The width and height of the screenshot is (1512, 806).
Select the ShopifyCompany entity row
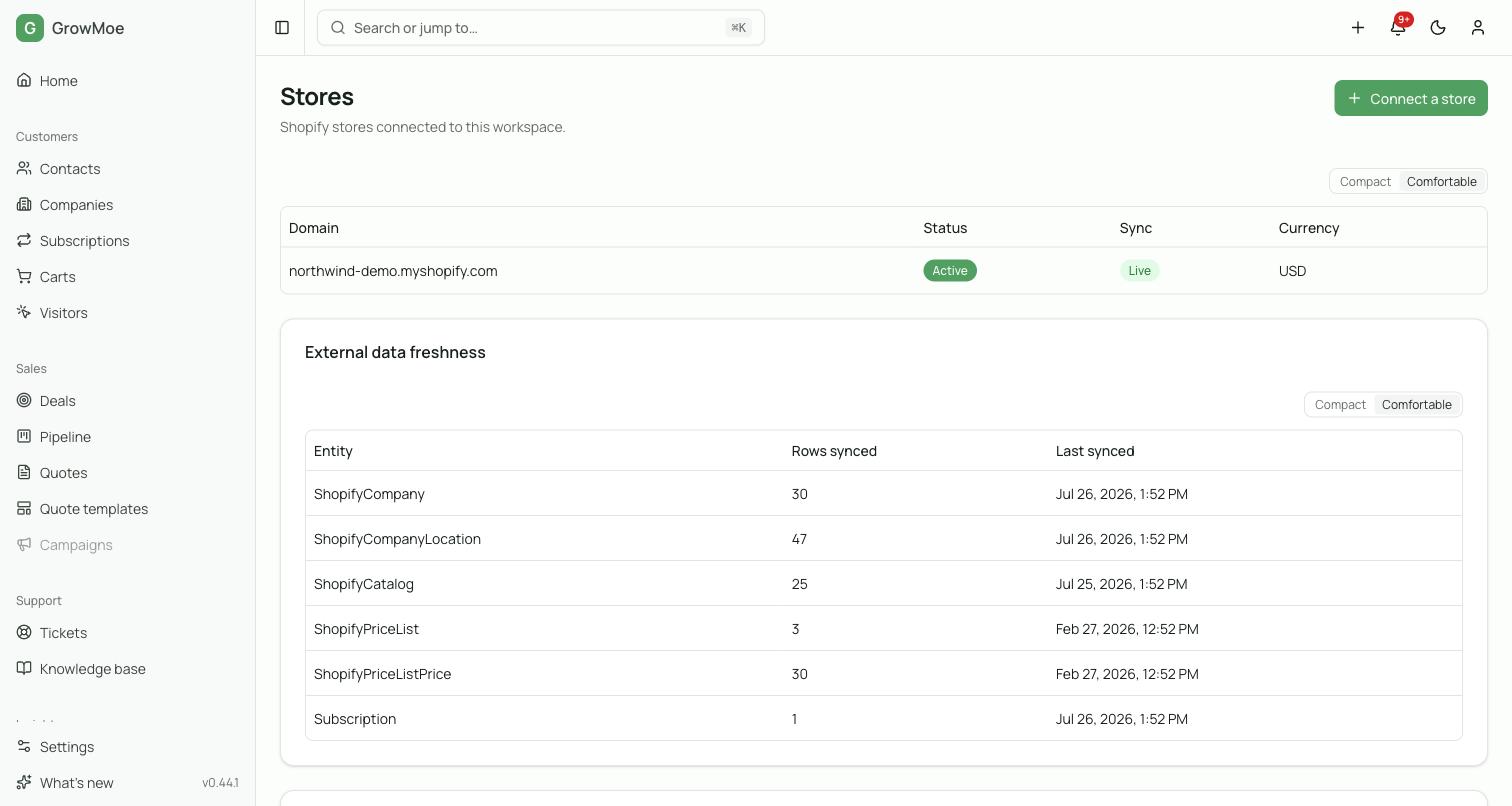click(884, 494)
